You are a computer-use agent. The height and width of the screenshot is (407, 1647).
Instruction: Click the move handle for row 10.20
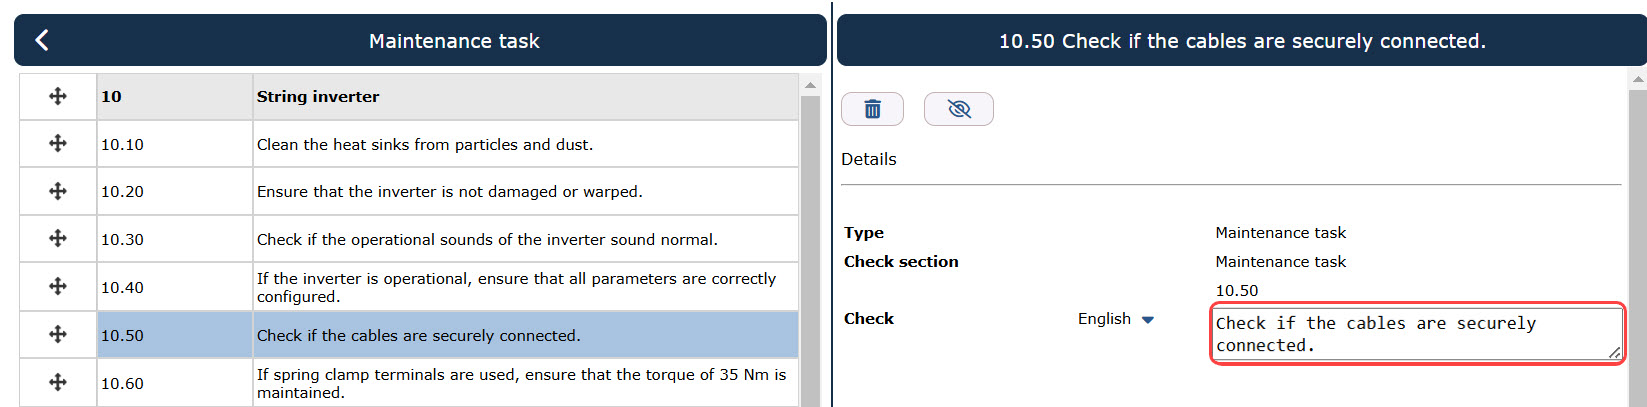coord(58,191)
